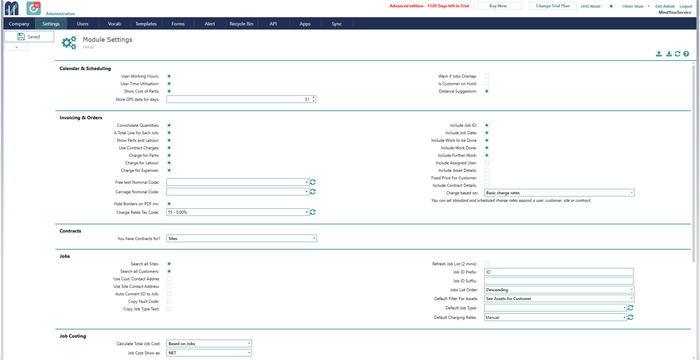
Task: Refresh the Carriage Nominal Code list
Action: tap(313, 192)
